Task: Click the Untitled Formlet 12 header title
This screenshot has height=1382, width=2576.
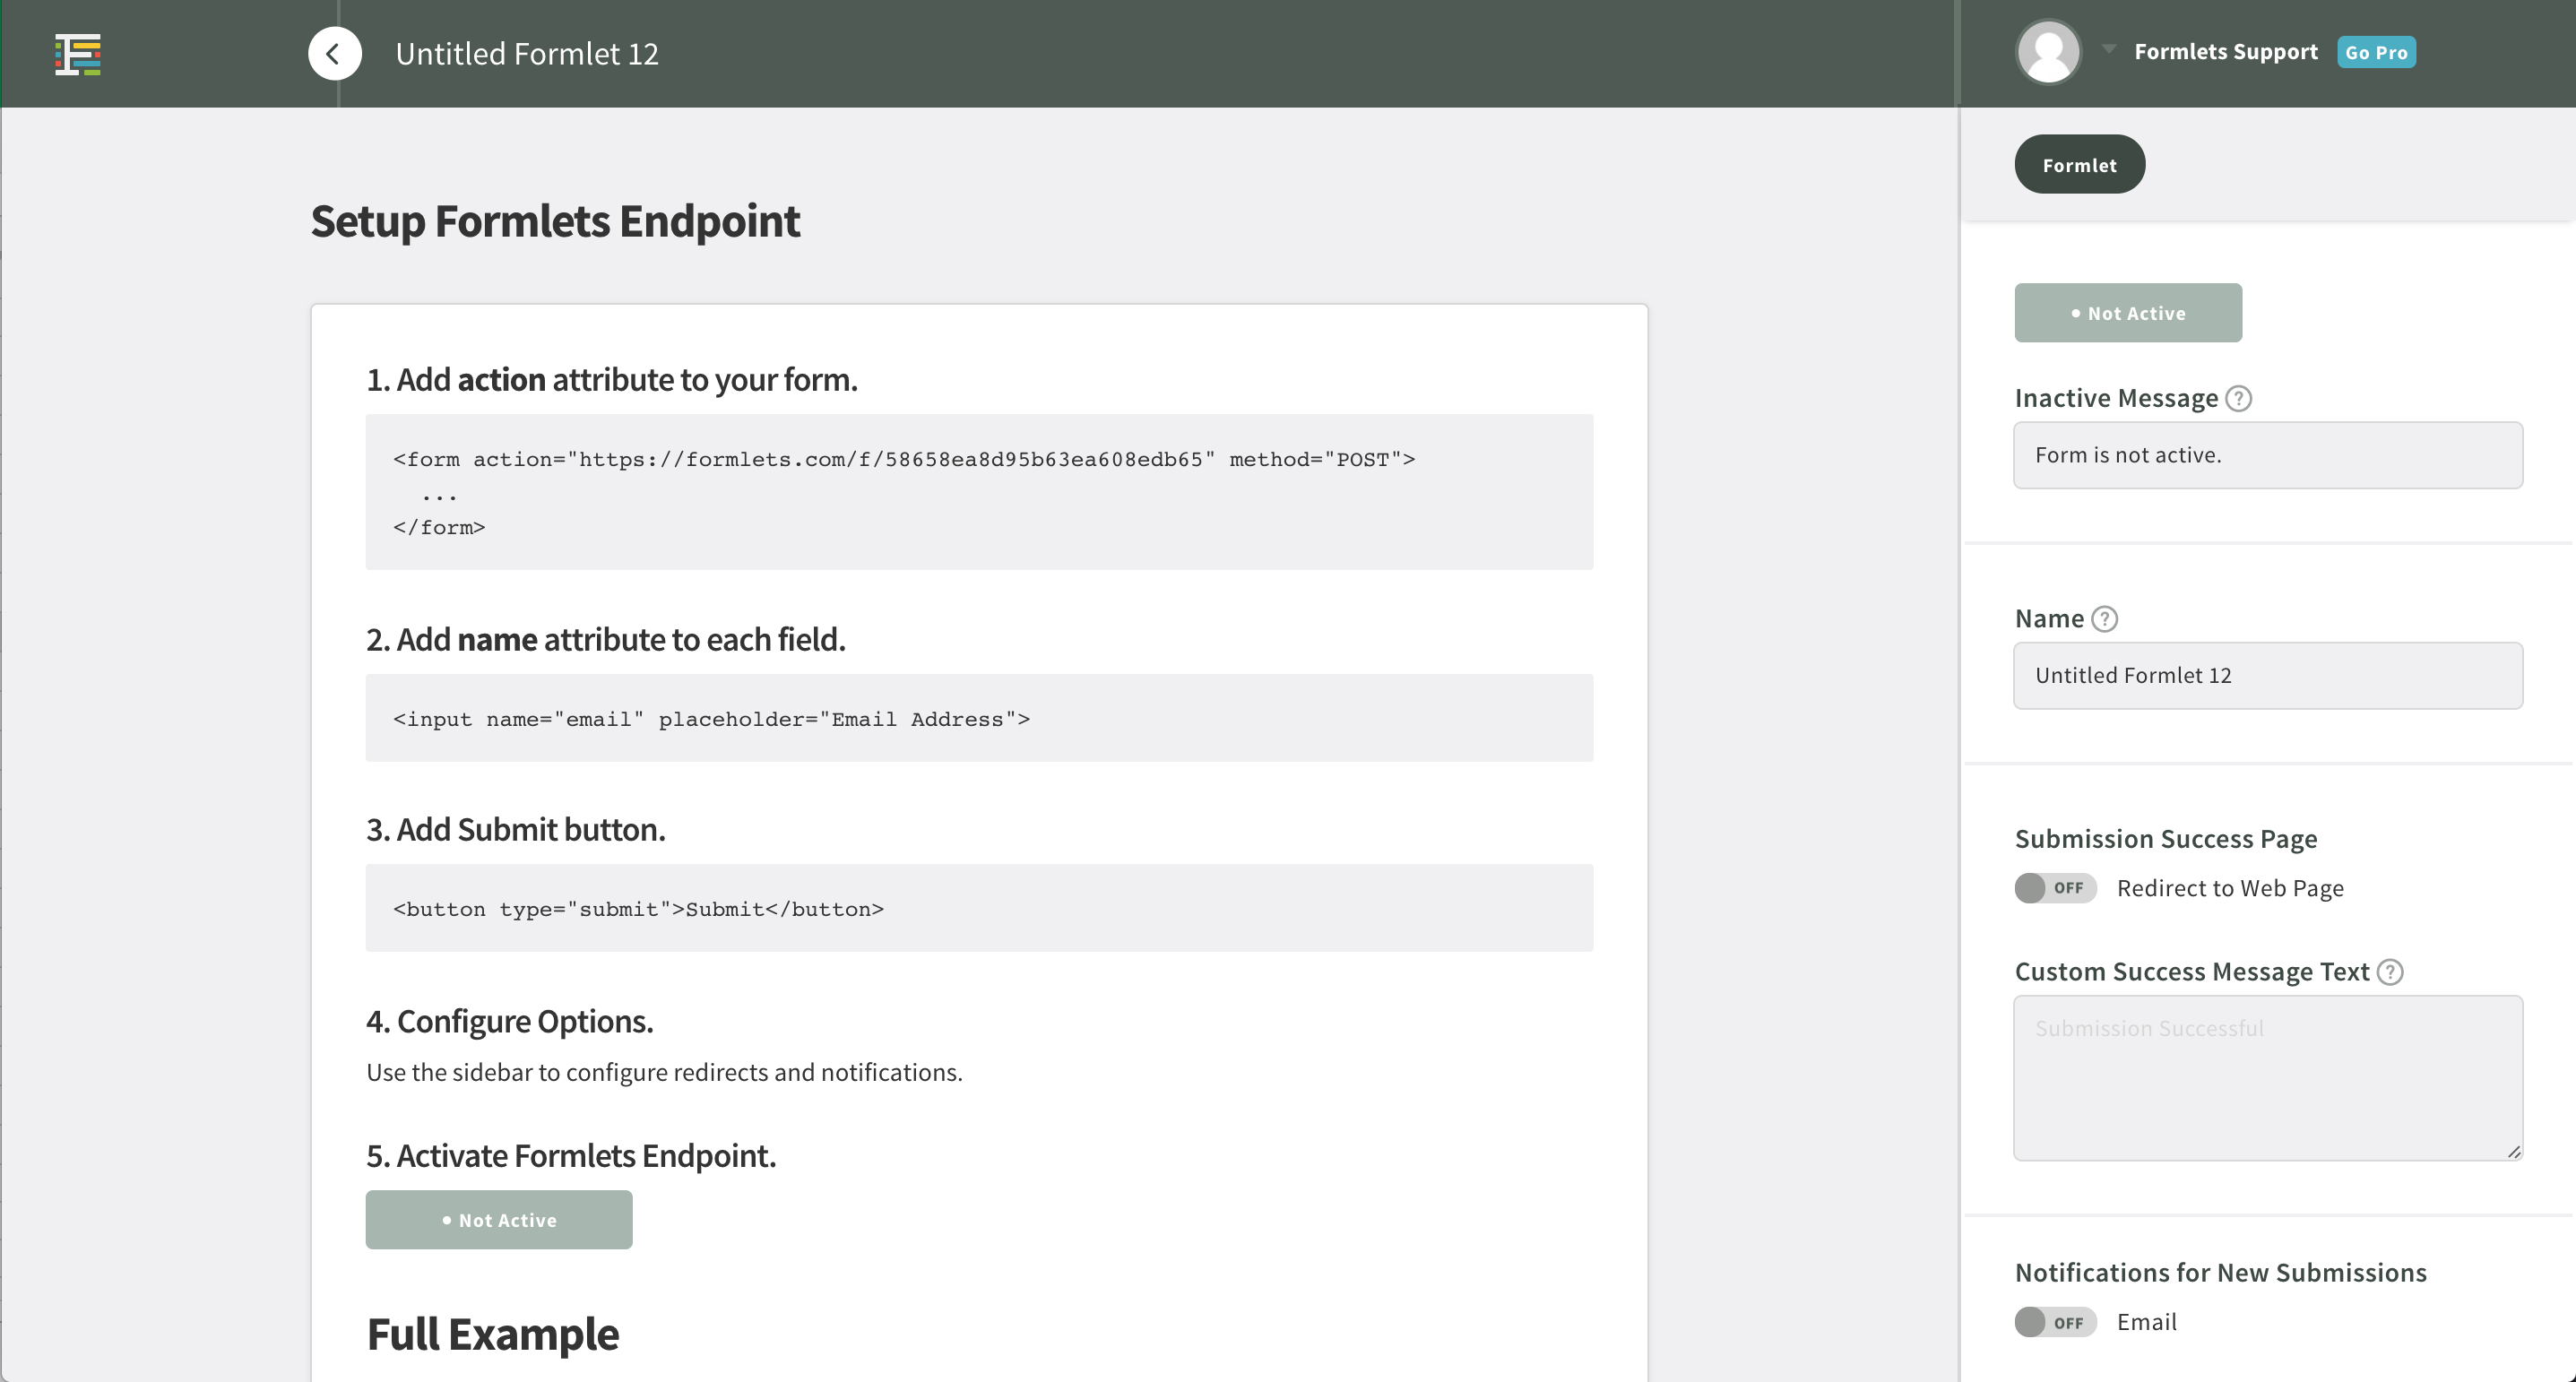Action: click(527, 53)
